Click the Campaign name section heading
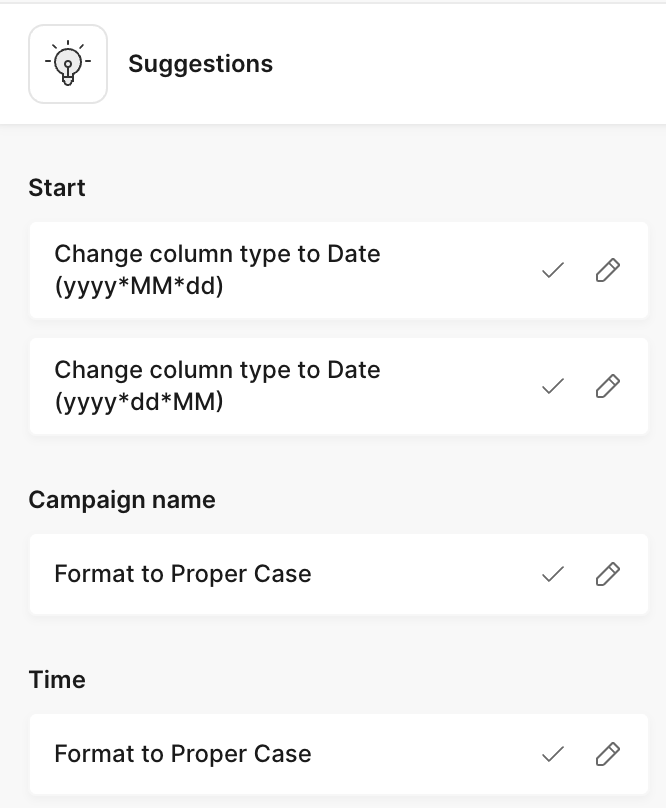 click(122, 500)
